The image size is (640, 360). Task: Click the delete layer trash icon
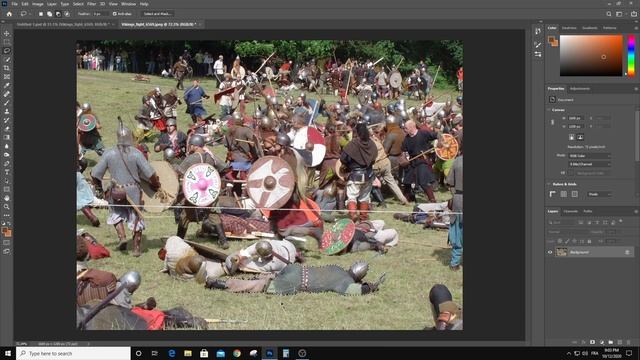pos(629,342)
